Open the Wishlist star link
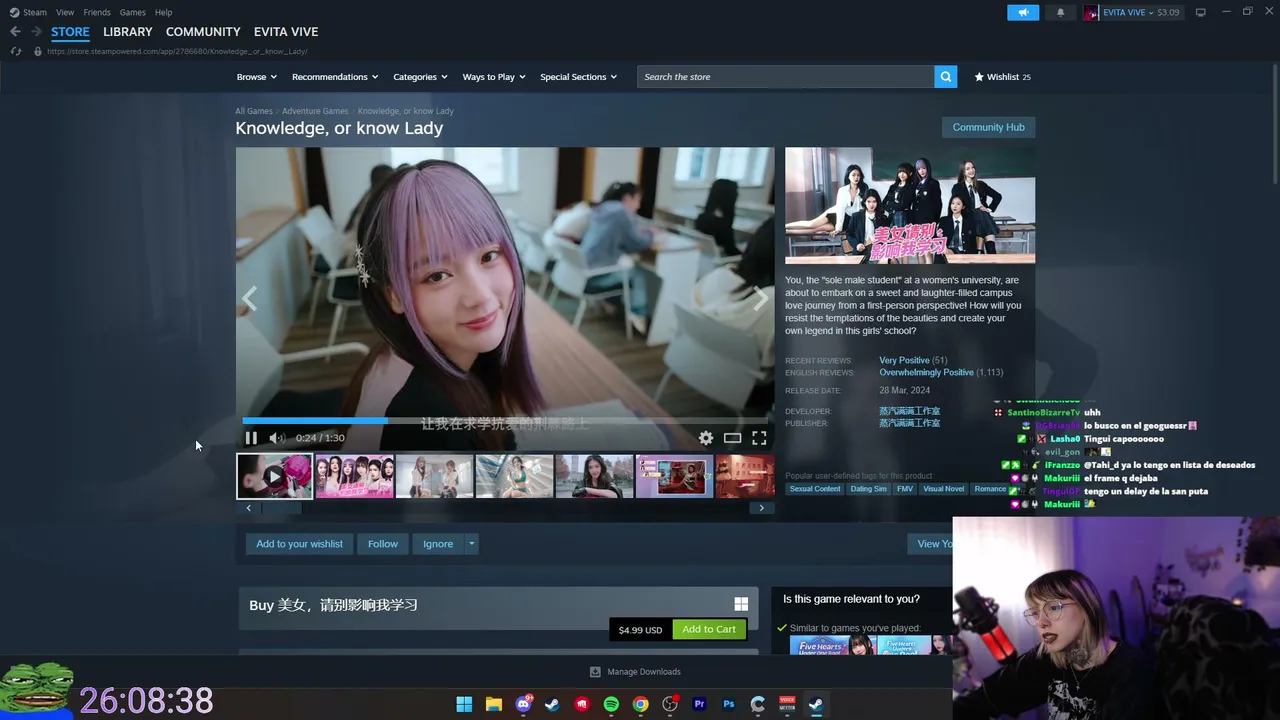1280x720 pixels. (1003, 77)
